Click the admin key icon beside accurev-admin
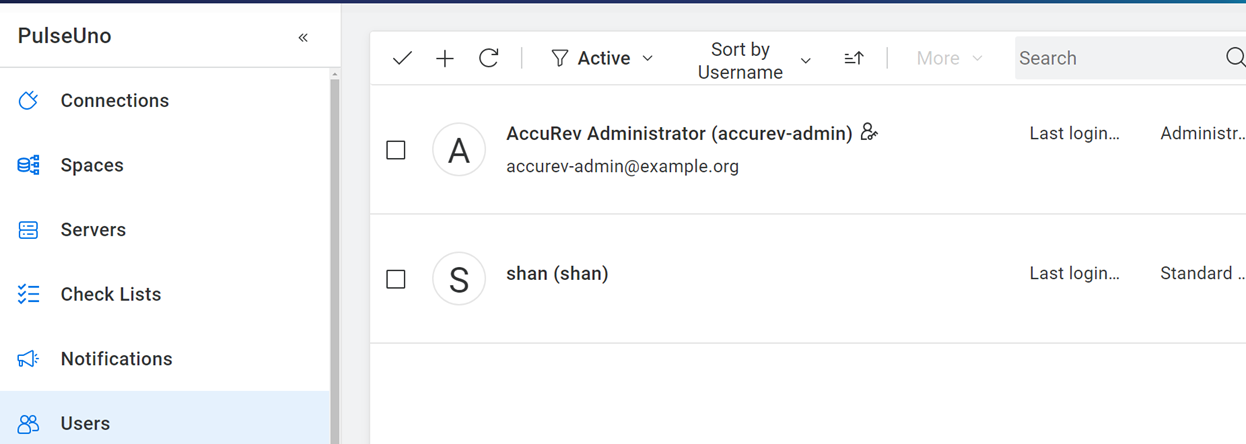1246x444 pixels. click(x=869, y=132)
